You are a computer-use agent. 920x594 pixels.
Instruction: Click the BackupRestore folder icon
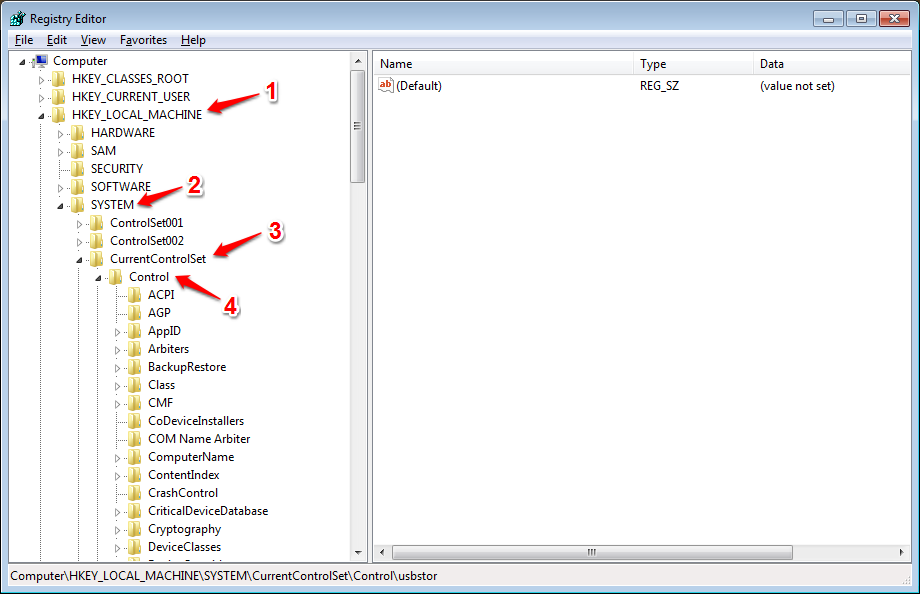(x=134, y=367)
